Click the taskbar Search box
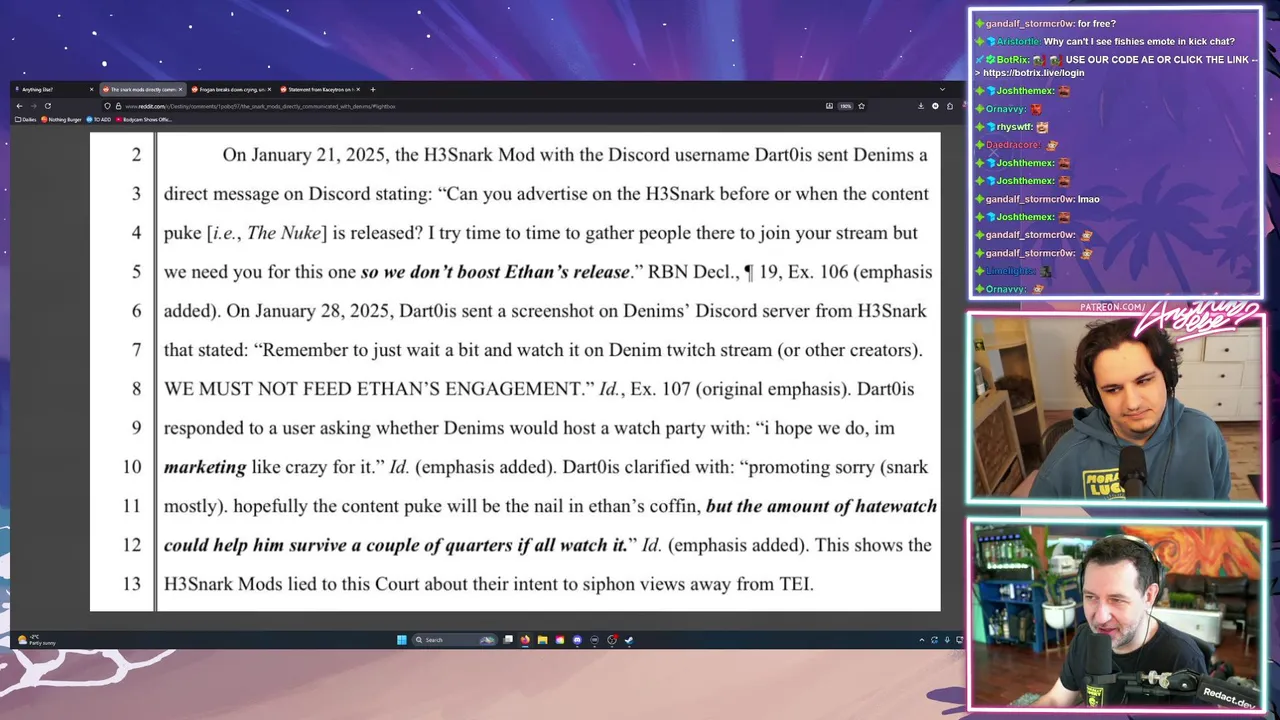 [x=454, y=640]
